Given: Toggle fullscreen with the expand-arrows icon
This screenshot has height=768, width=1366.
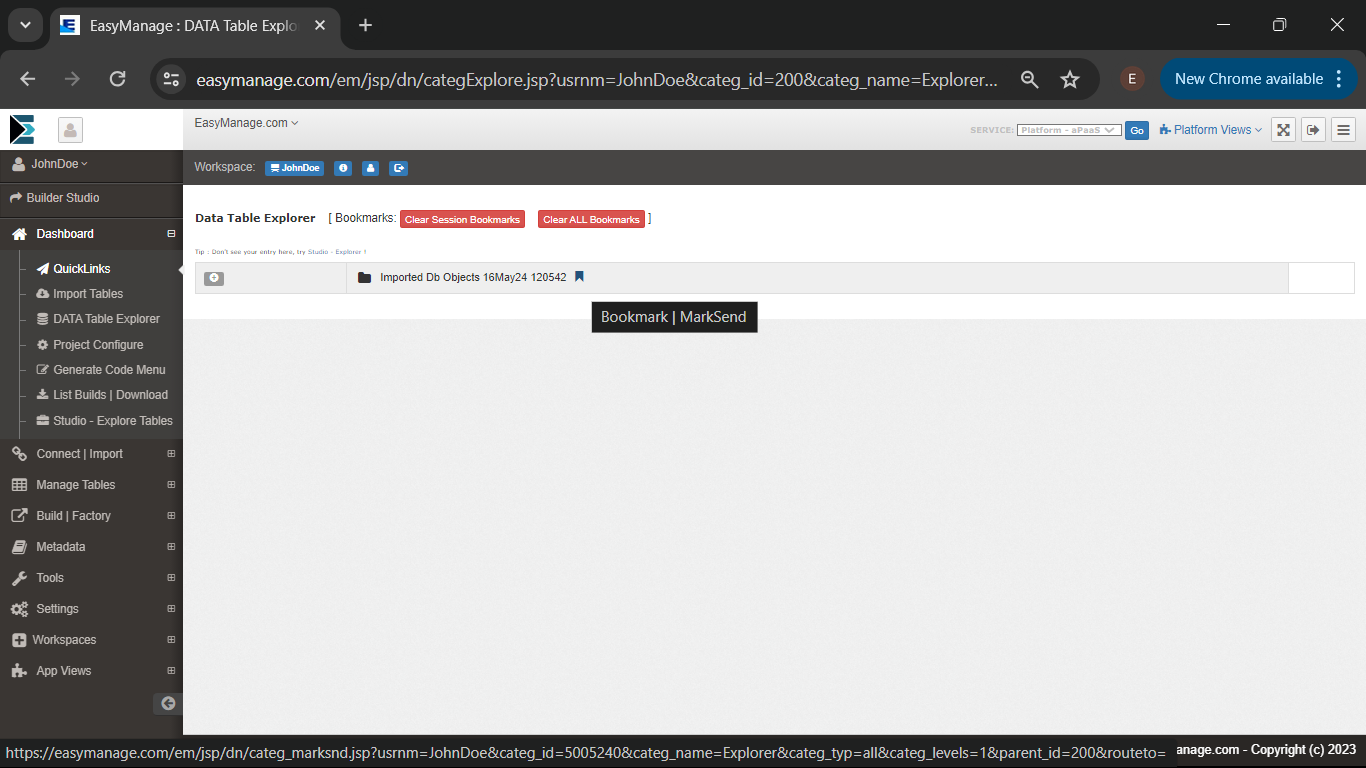Looking at the screenshot, I should 1284,130.
